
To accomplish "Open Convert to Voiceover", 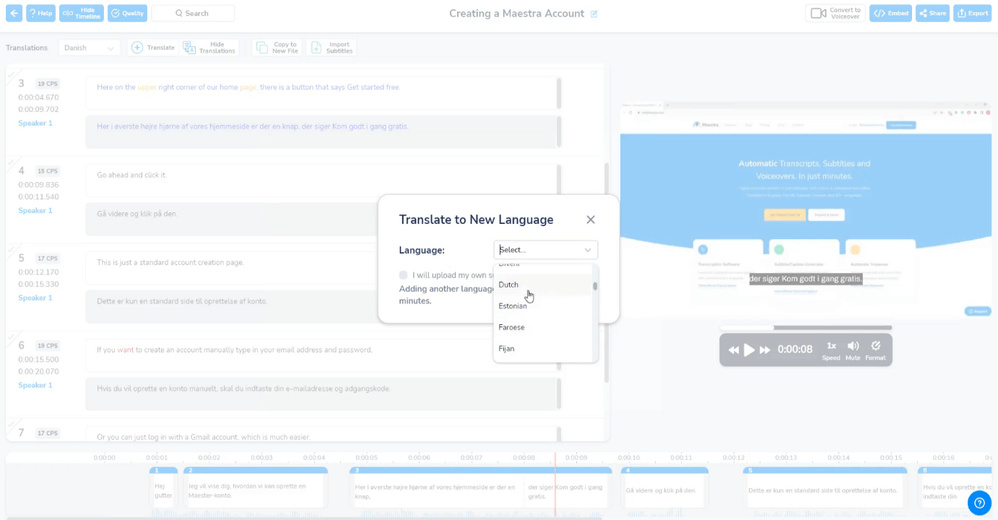I will [836, 13].
